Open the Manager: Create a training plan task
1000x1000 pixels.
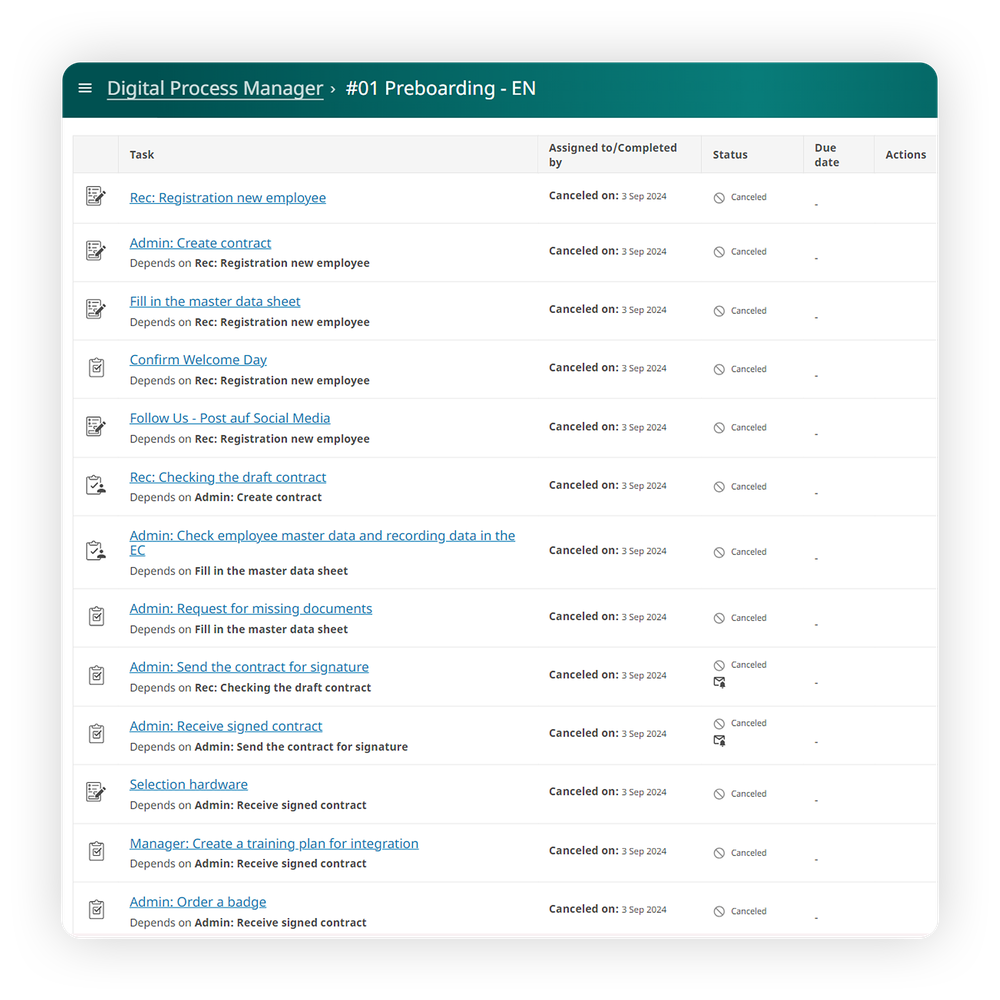click(273, 843)
